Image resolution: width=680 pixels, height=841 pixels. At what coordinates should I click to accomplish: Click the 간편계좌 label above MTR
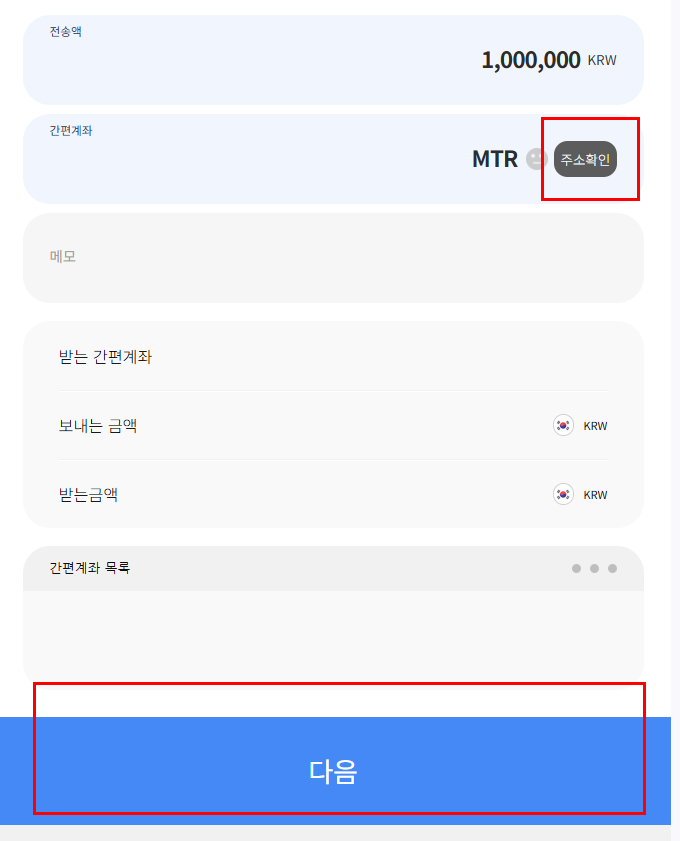tap(71, 130)
